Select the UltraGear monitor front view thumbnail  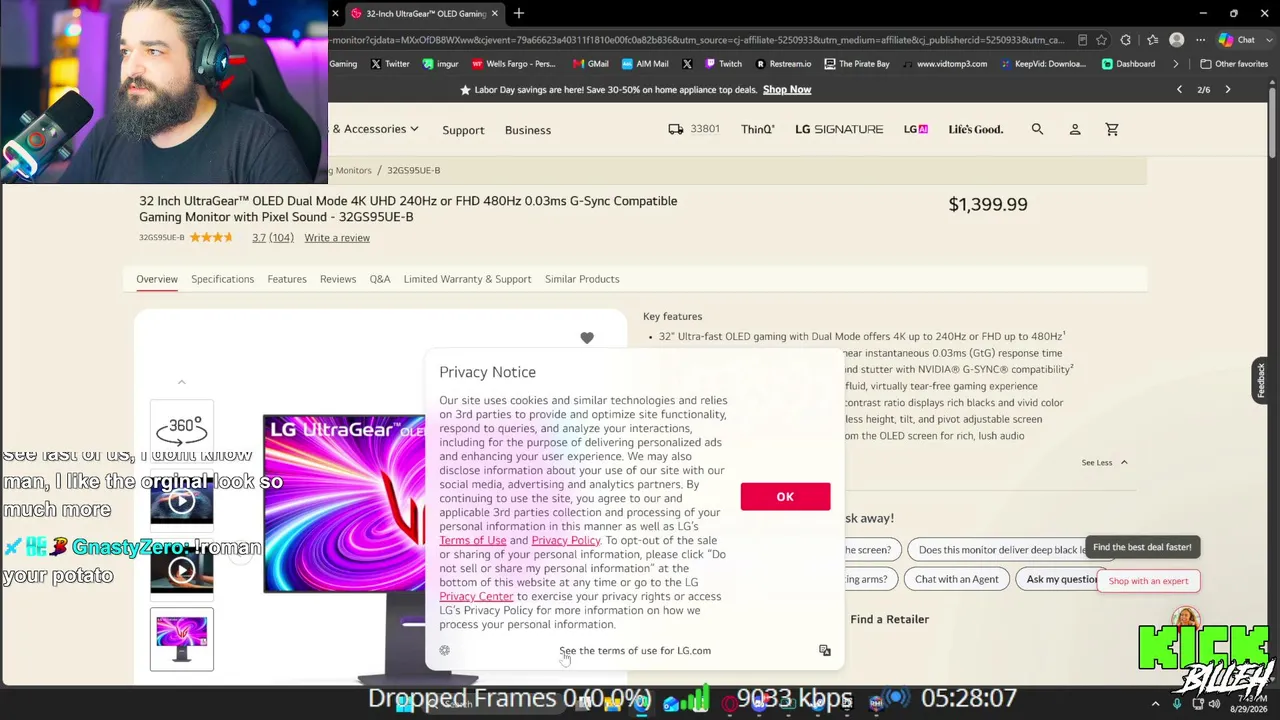(x=182, y=639)
